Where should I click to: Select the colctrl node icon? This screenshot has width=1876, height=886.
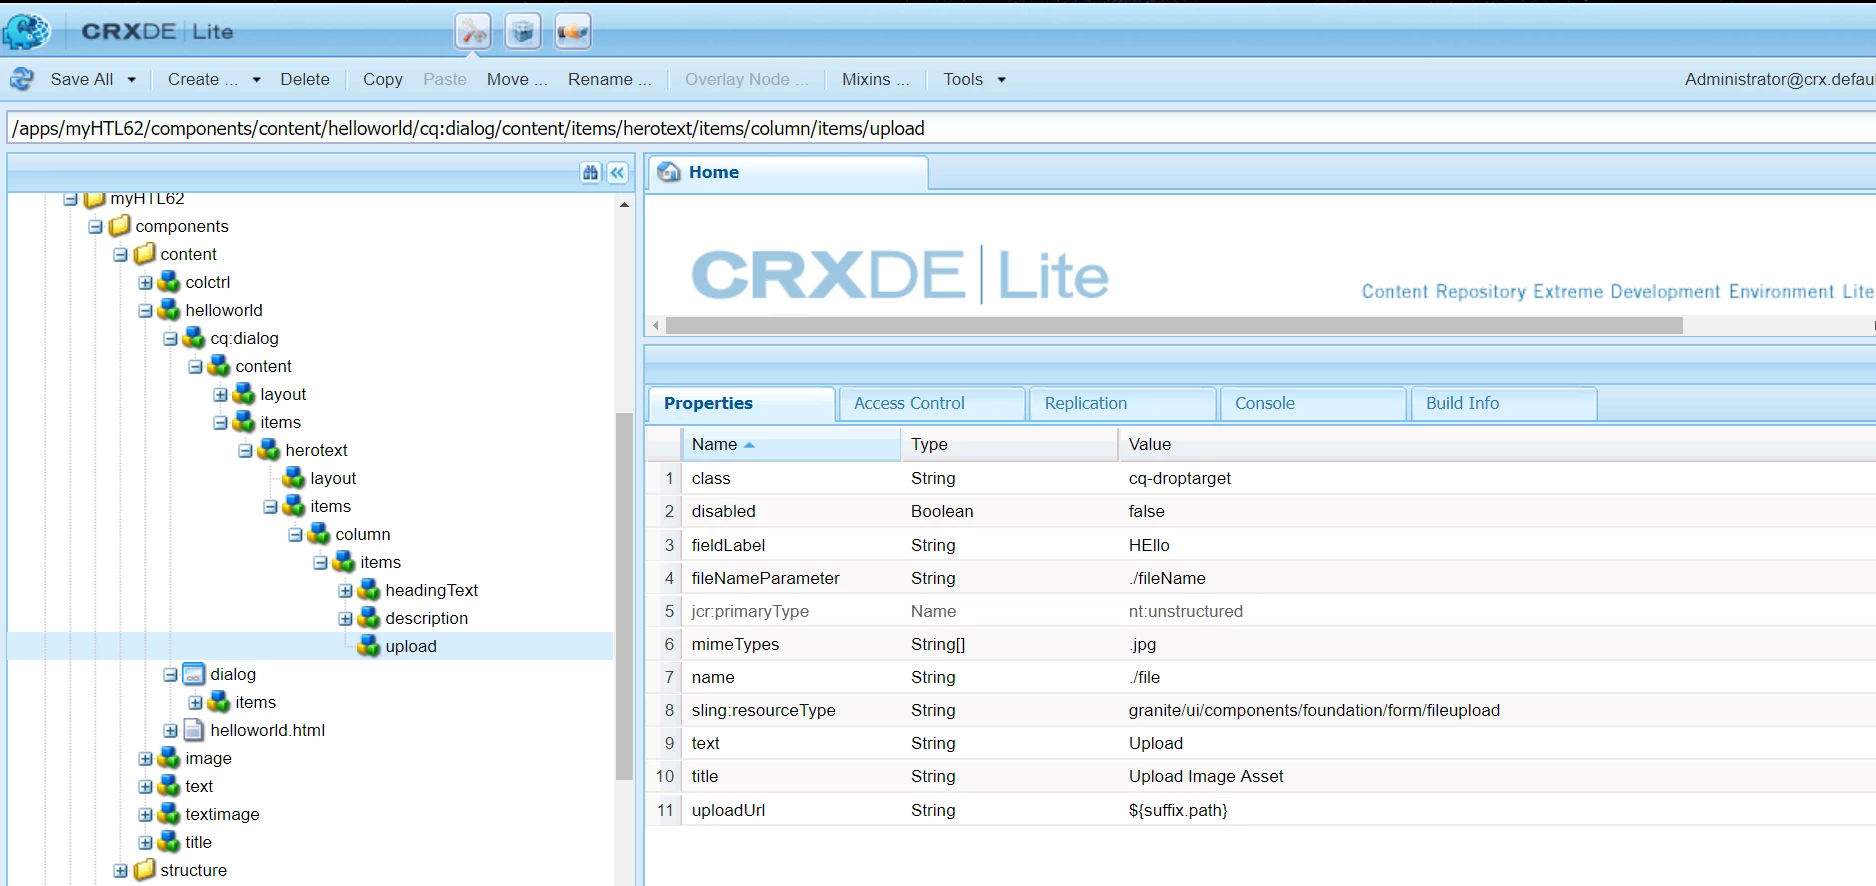(170, 282)
